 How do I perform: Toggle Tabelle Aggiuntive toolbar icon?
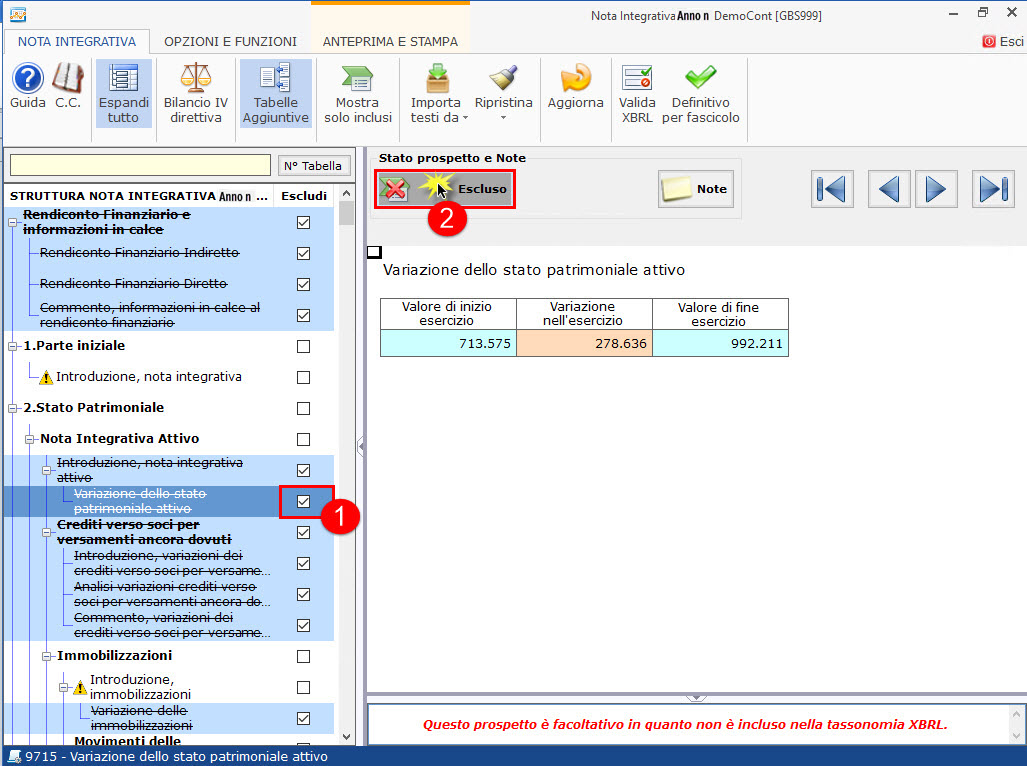pos(275,93)
